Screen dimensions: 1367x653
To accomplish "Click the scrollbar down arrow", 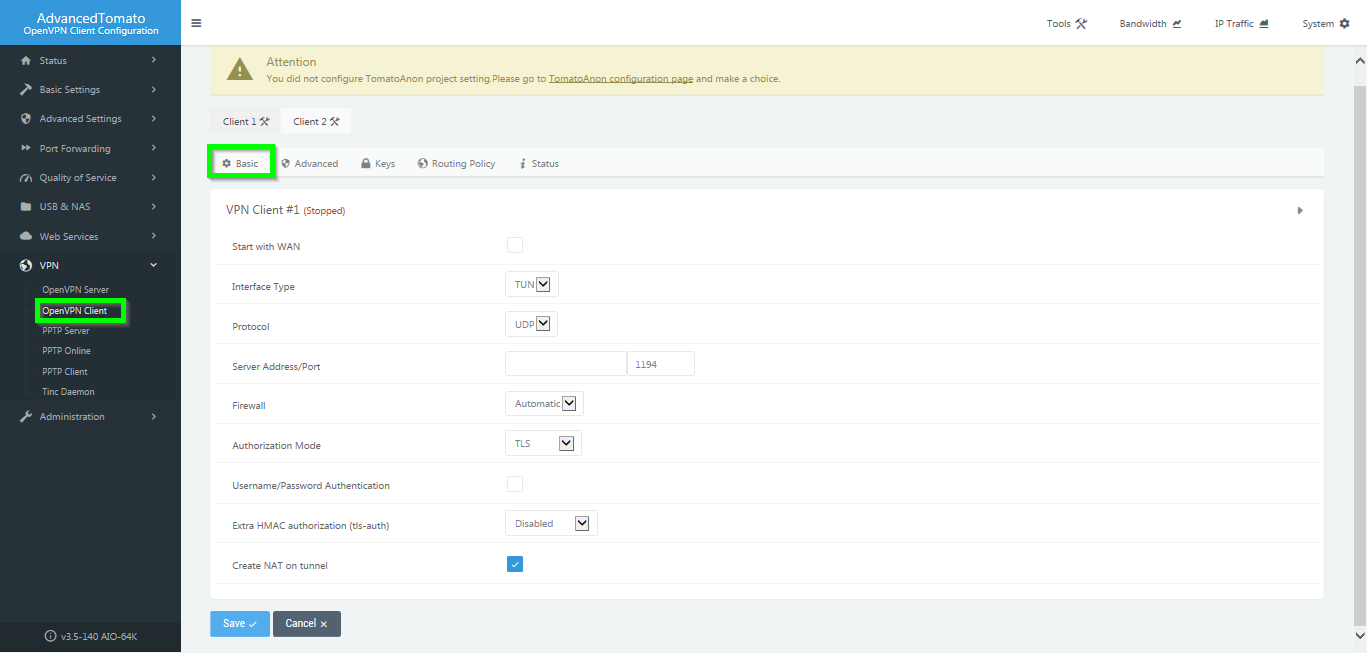I will pyautogui.click(x=1358, y=635).
